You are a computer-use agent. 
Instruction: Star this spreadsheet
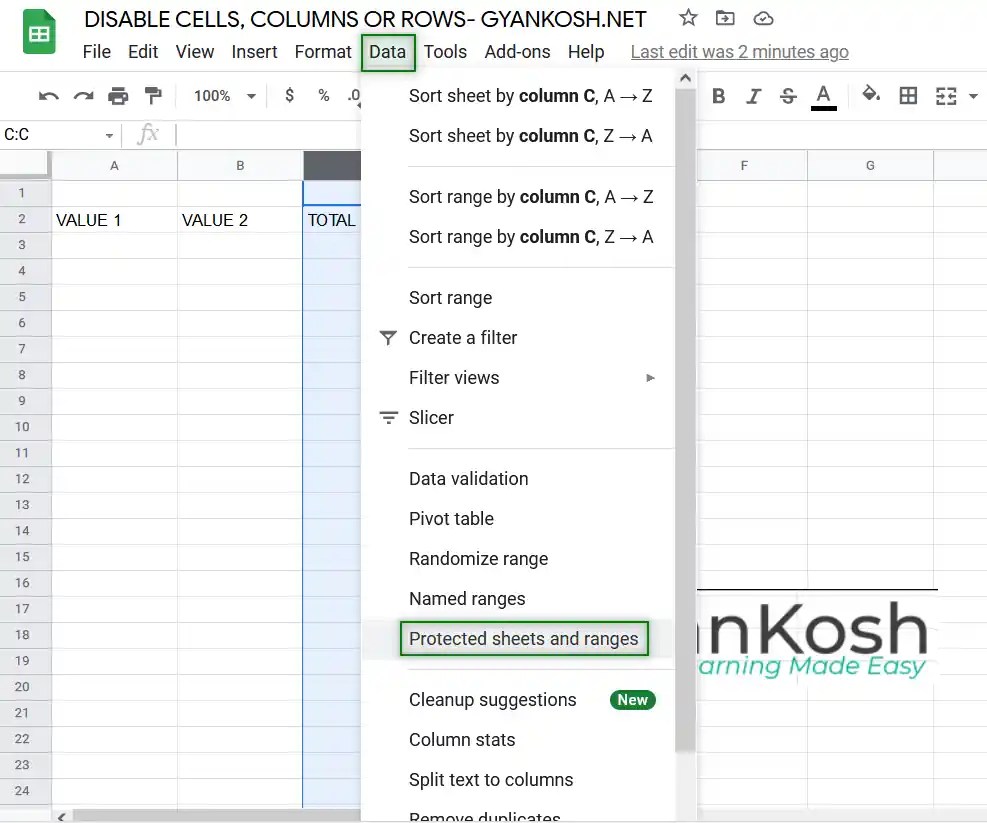687,18
